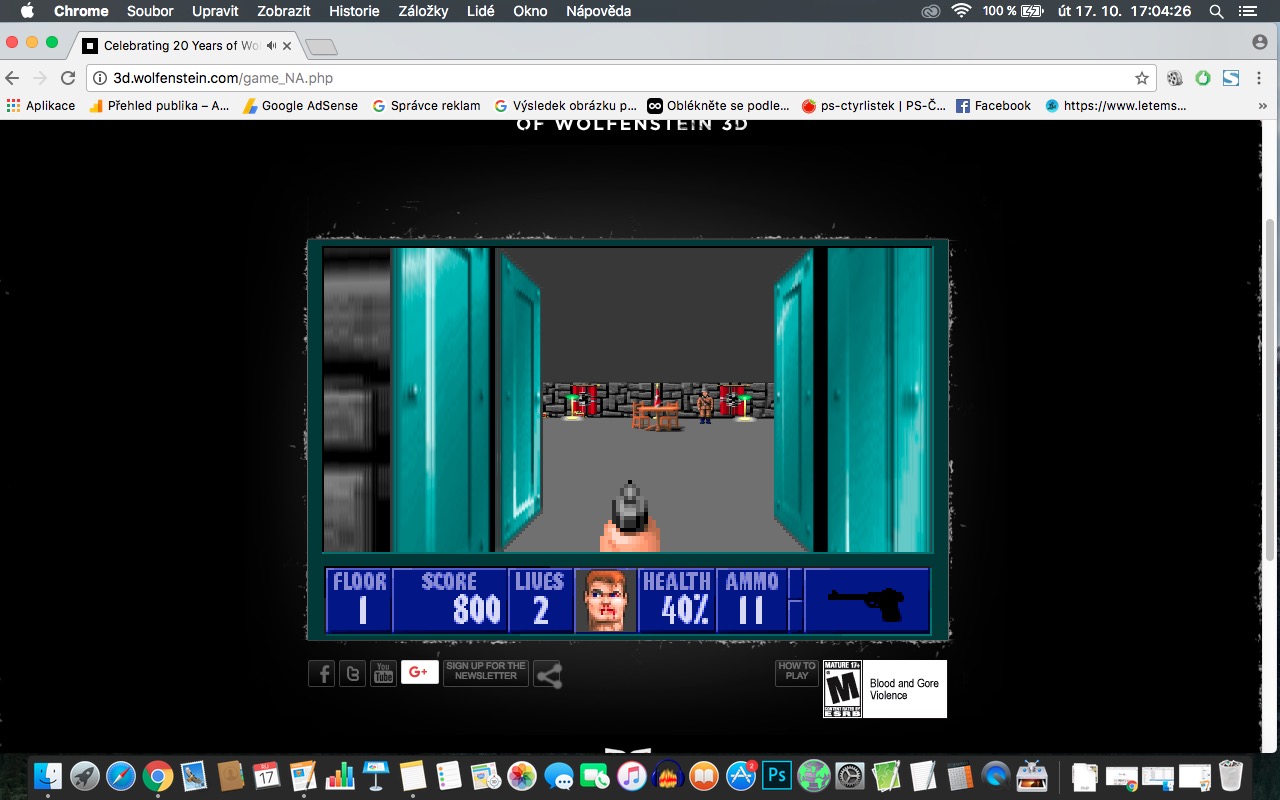Viewport: 1280px width, 800px height.
Task: Mute the tab via audio icon
Action: [271, 46]
